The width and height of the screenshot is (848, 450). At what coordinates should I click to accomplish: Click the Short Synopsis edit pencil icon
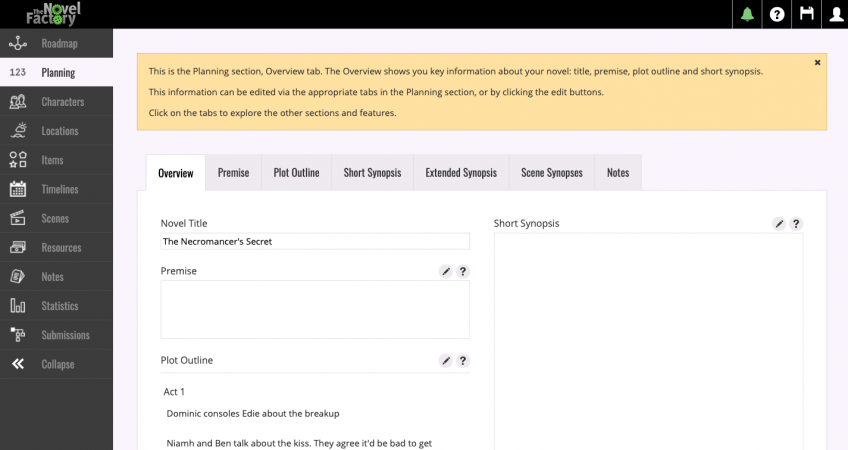(779, 224)
